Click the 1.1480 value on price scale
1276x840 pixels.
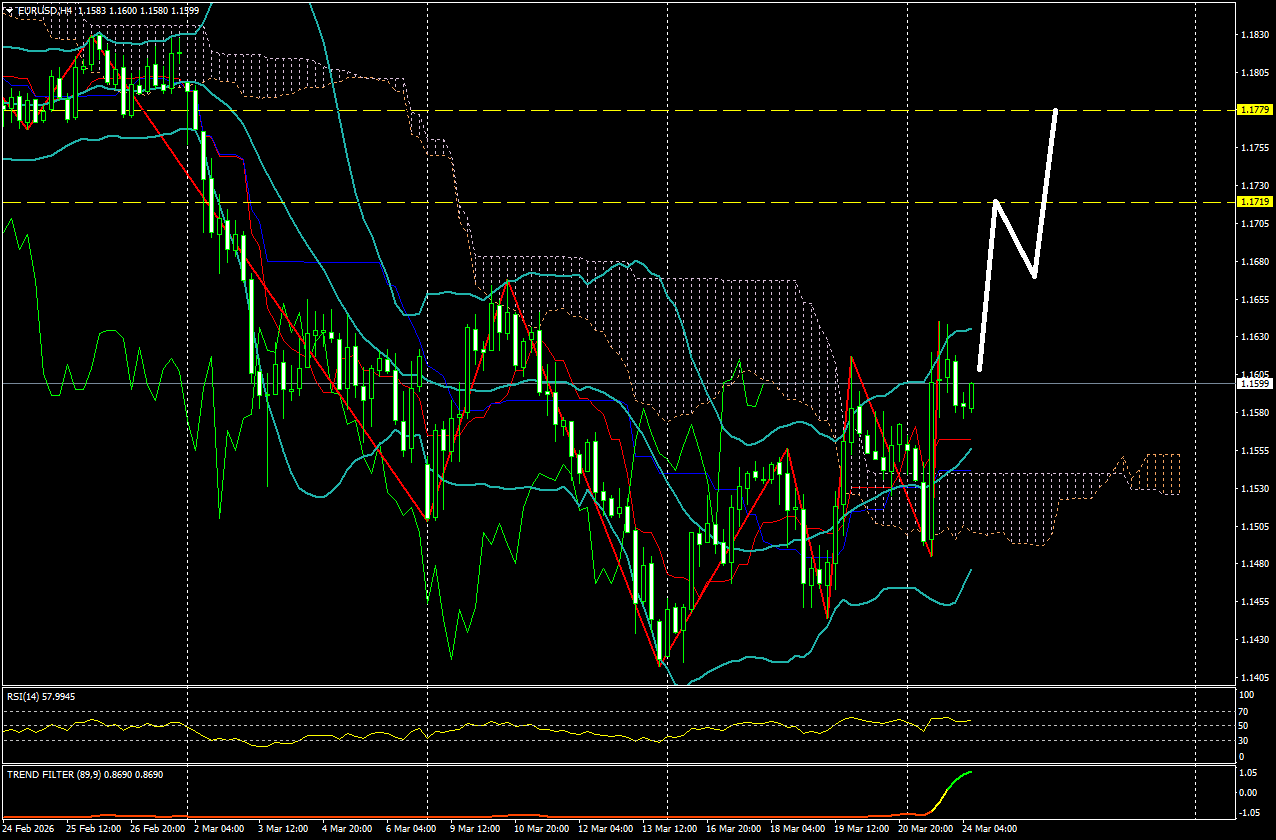tap(1254, 564)
